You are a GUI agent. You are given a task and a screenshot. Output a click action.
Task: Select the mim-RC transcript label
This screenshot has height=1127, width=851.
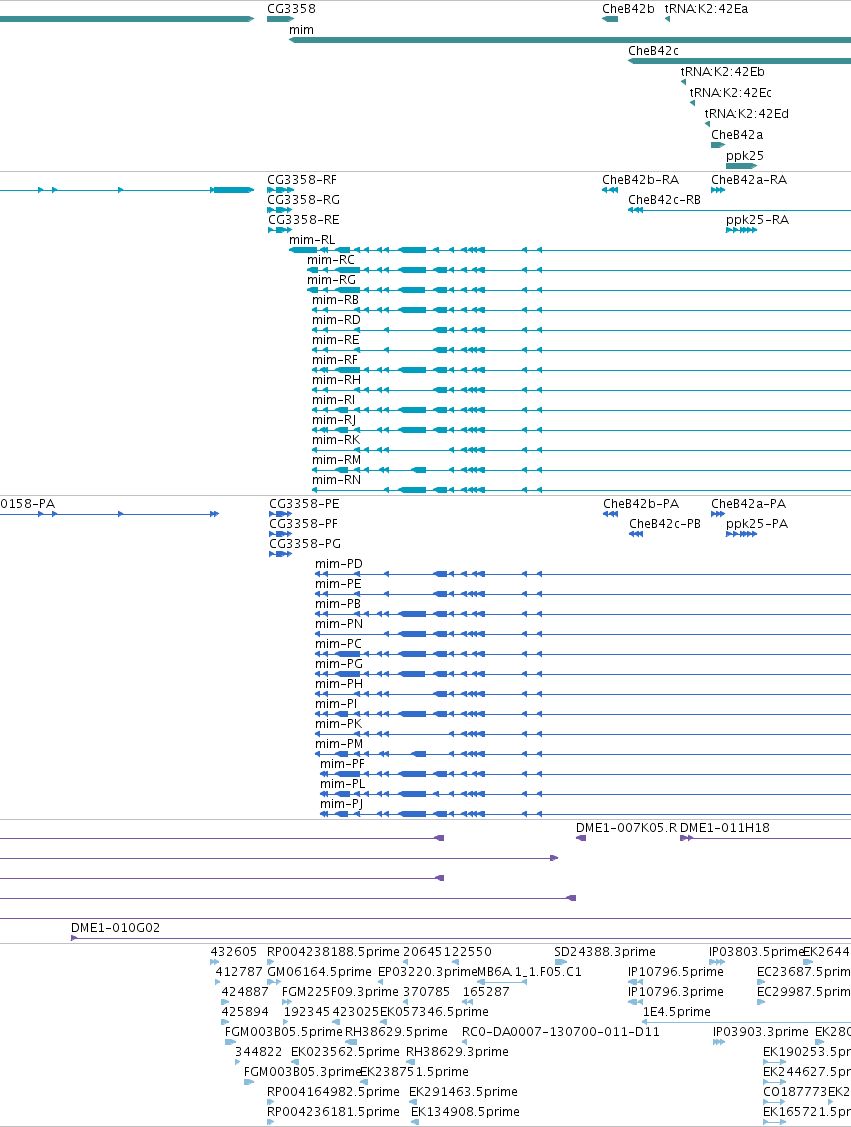(331, 260)
